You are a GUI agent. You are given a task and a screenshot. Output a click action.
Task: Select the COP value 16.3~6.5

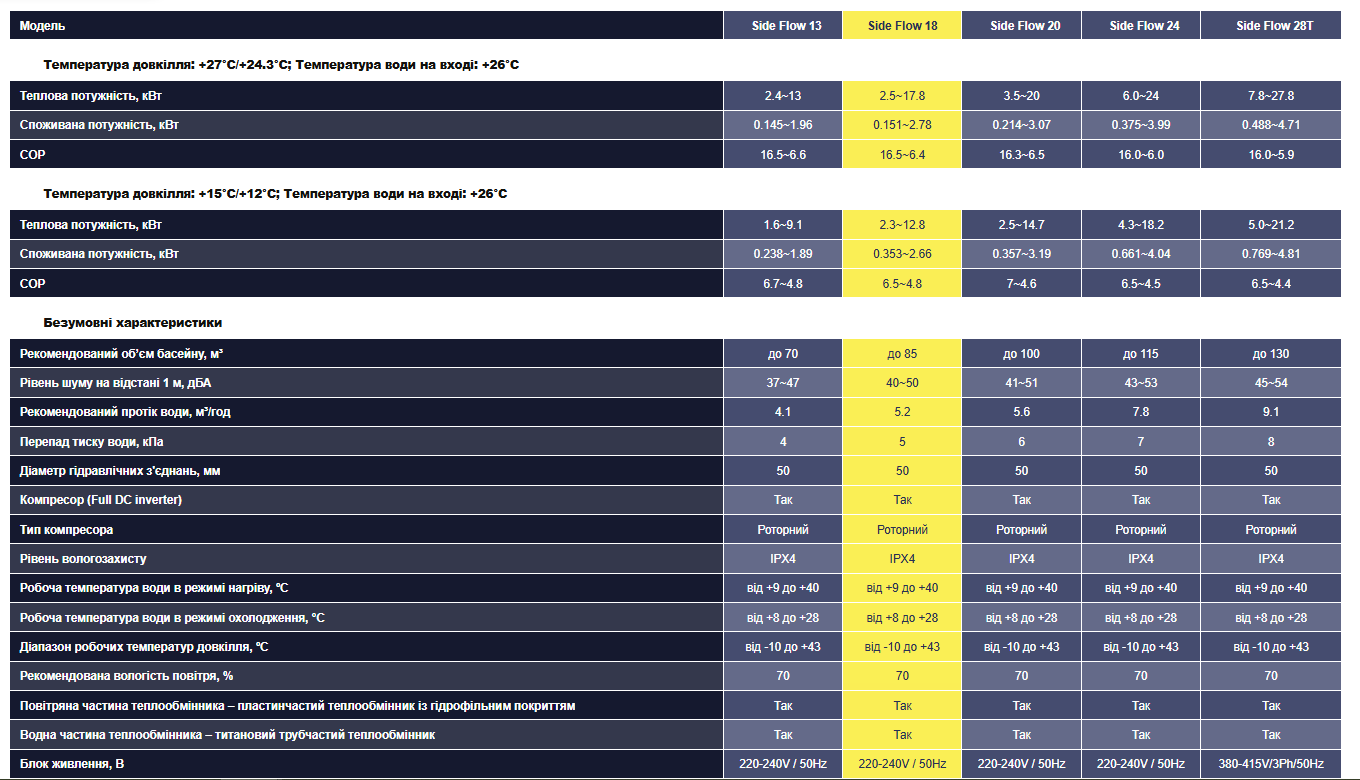[x=1021, y=155]
